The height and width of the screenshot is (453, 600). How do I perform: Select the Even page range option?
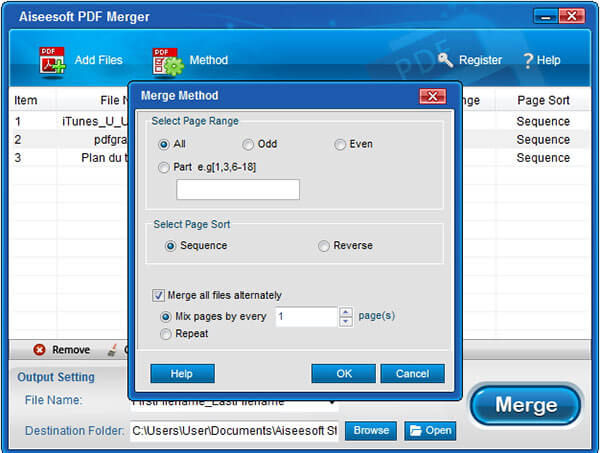(340, 145)
